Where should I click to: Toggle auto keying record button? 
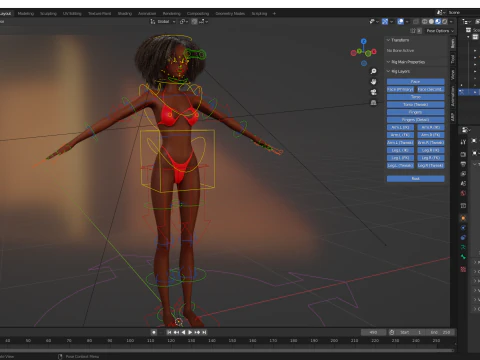154,332
